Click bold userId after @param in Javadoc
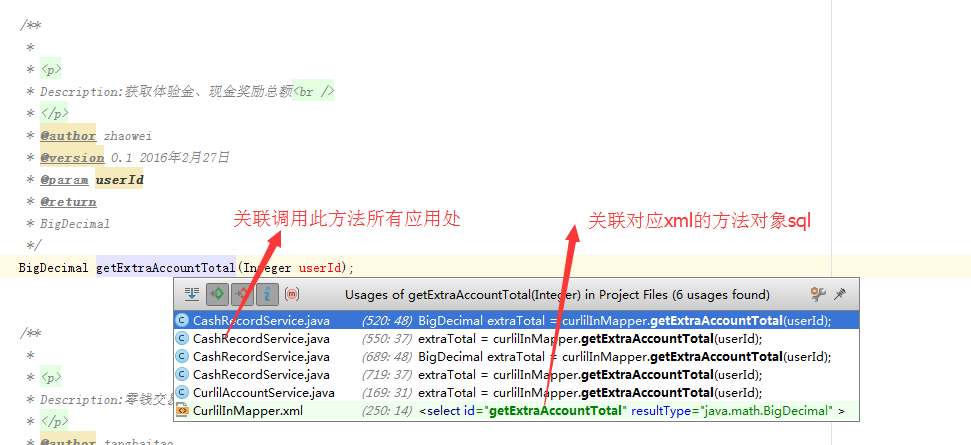Screen dimensions: 971x445 [119, 180]
